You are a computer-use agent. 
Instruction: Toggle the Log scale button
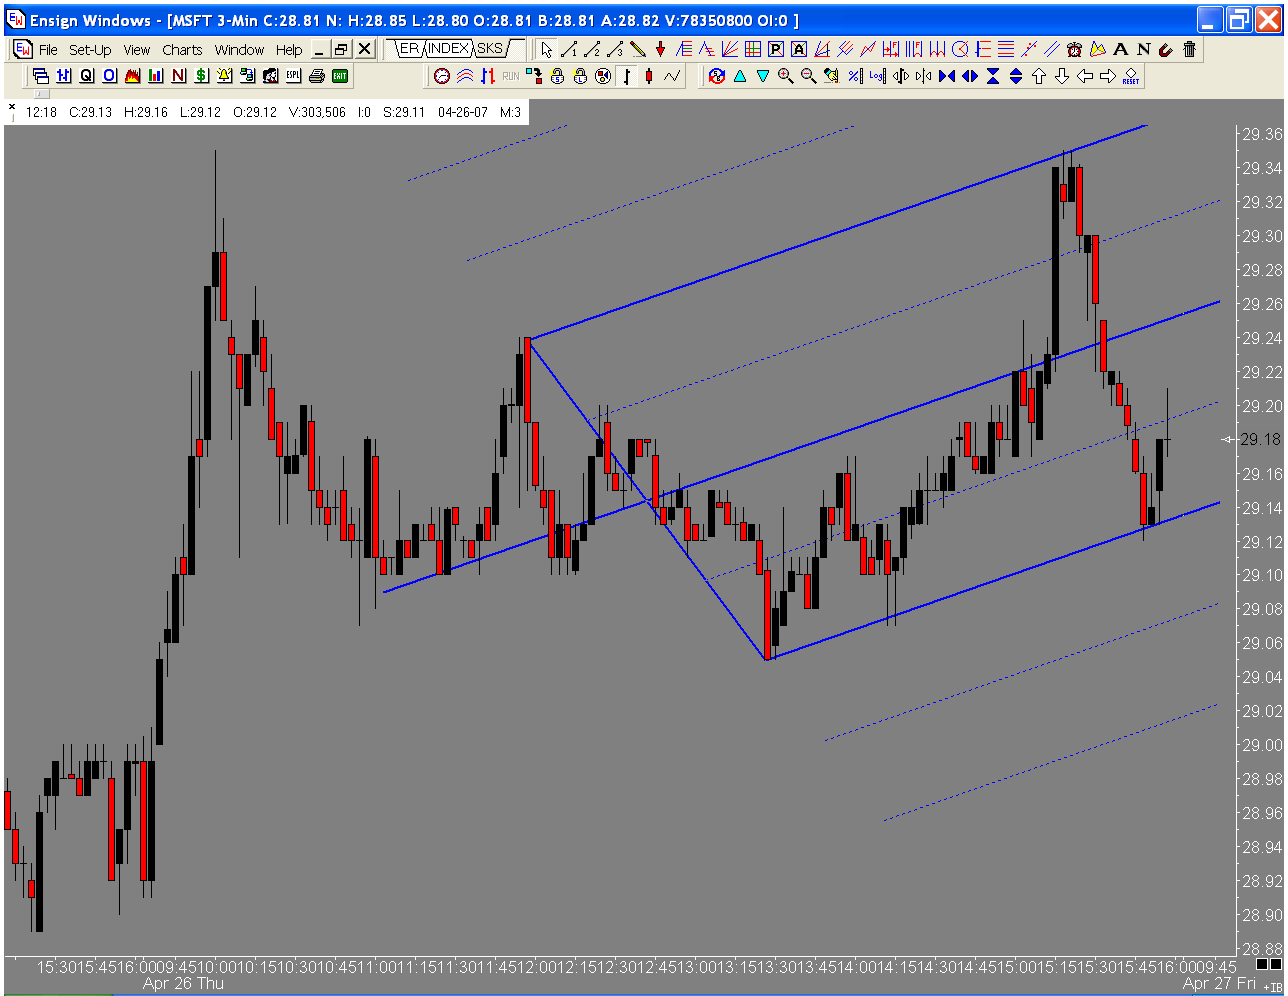click(877, 76)
